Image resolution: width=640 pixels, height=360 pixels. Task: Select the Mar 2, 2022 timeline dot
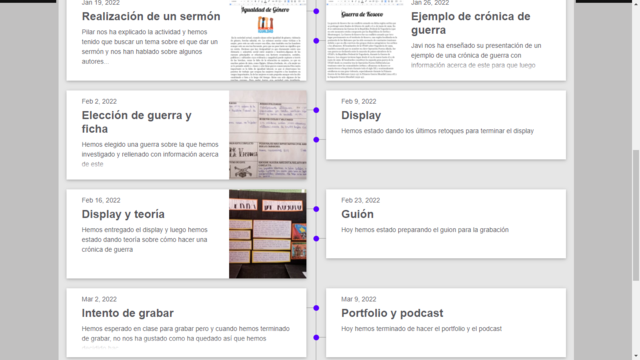click(316, 308)
